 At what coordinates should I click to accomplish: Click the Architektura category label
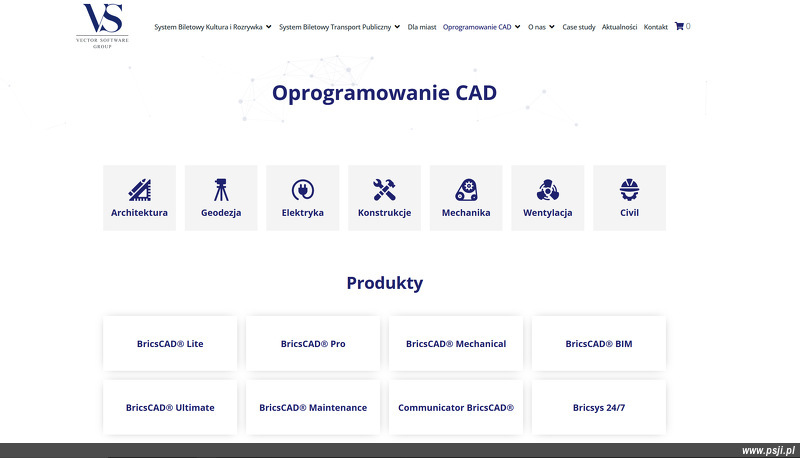click(x=139, y=213)
